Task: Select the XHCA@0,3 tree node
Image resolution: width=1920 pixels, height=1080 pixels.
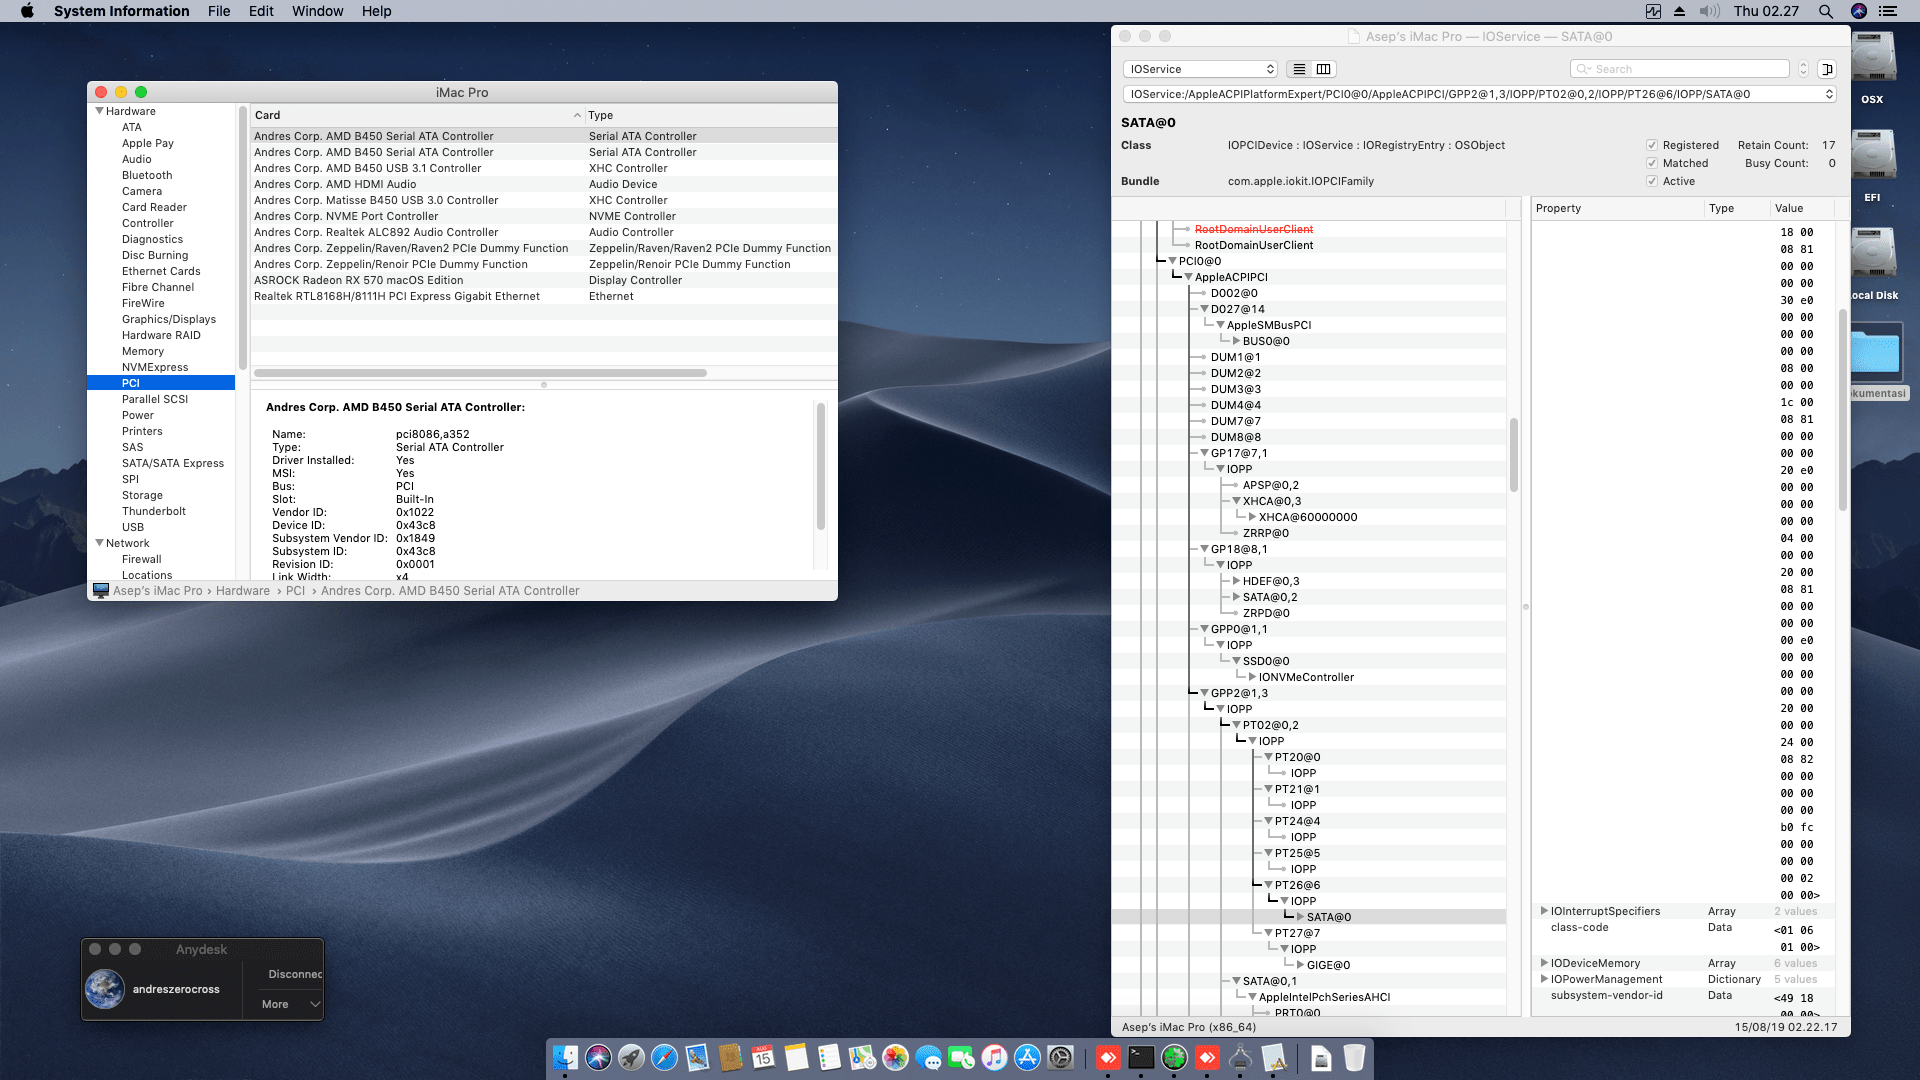Action: pos(1272,501)
